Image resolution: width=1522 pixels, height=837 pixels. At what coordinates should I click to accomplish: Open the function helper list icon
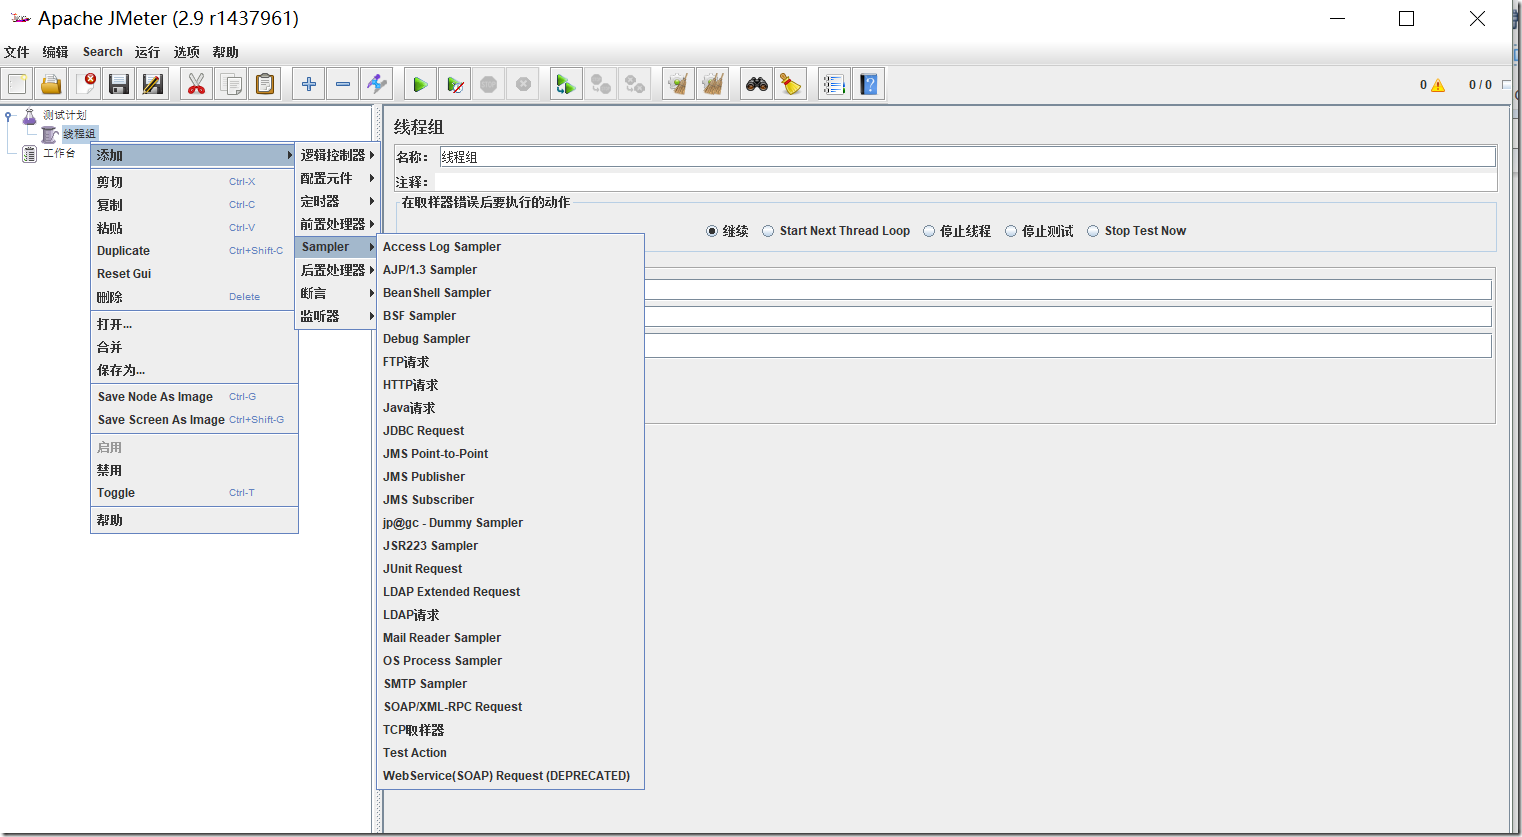[834, 84]
